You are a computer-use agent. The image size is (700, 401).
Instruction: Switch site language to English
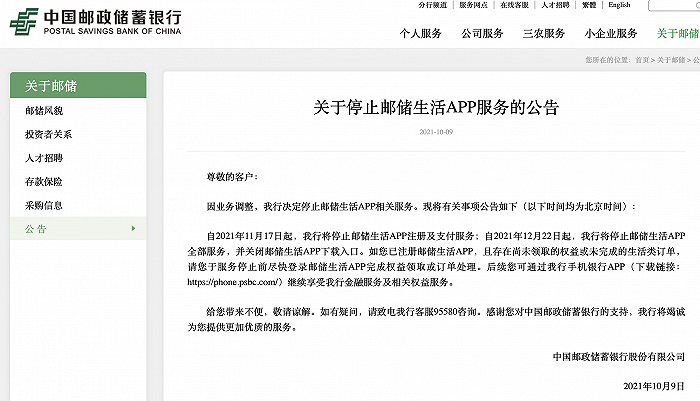[x=619, y=5]
